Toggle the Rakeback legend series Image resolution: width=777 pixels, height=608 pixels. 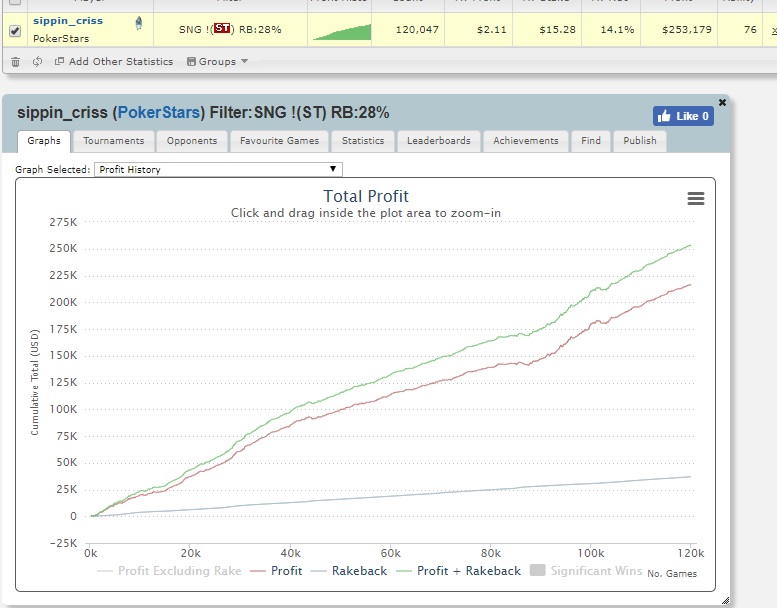pyautogui.click(x=348, y=571)
